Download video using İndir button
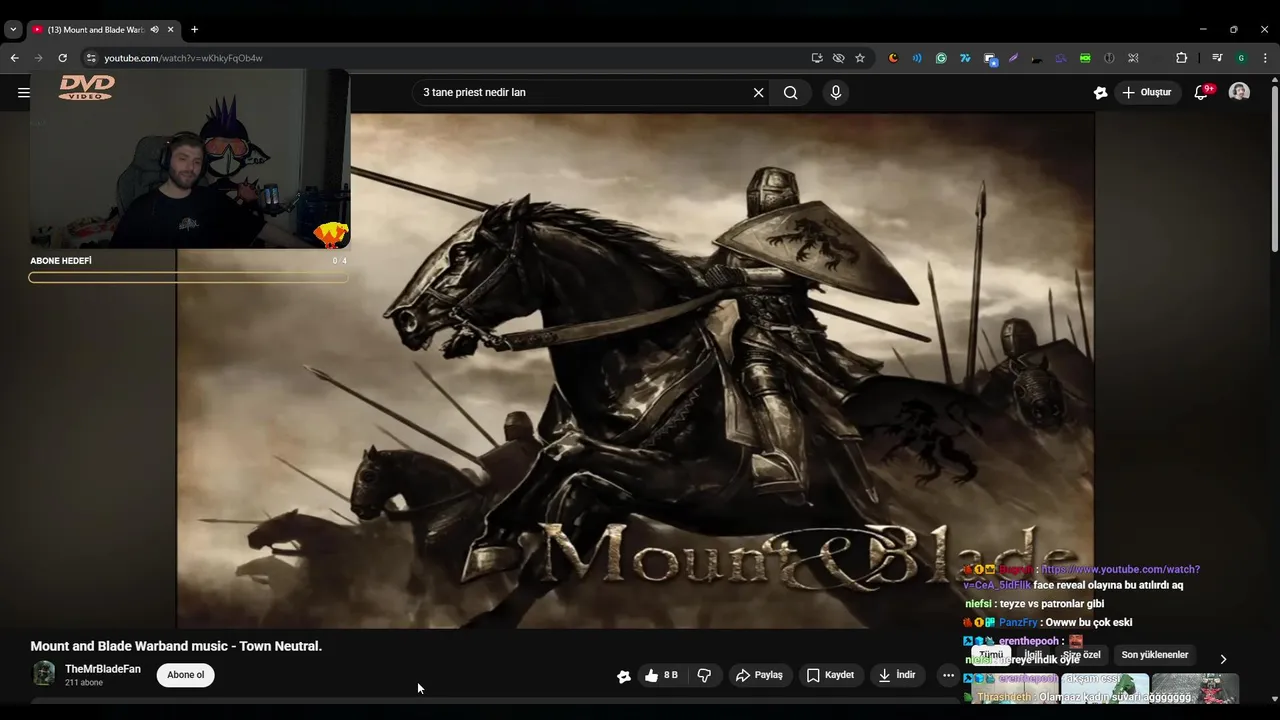This screenshot has width=1280, height=720. tap(897, 675)
